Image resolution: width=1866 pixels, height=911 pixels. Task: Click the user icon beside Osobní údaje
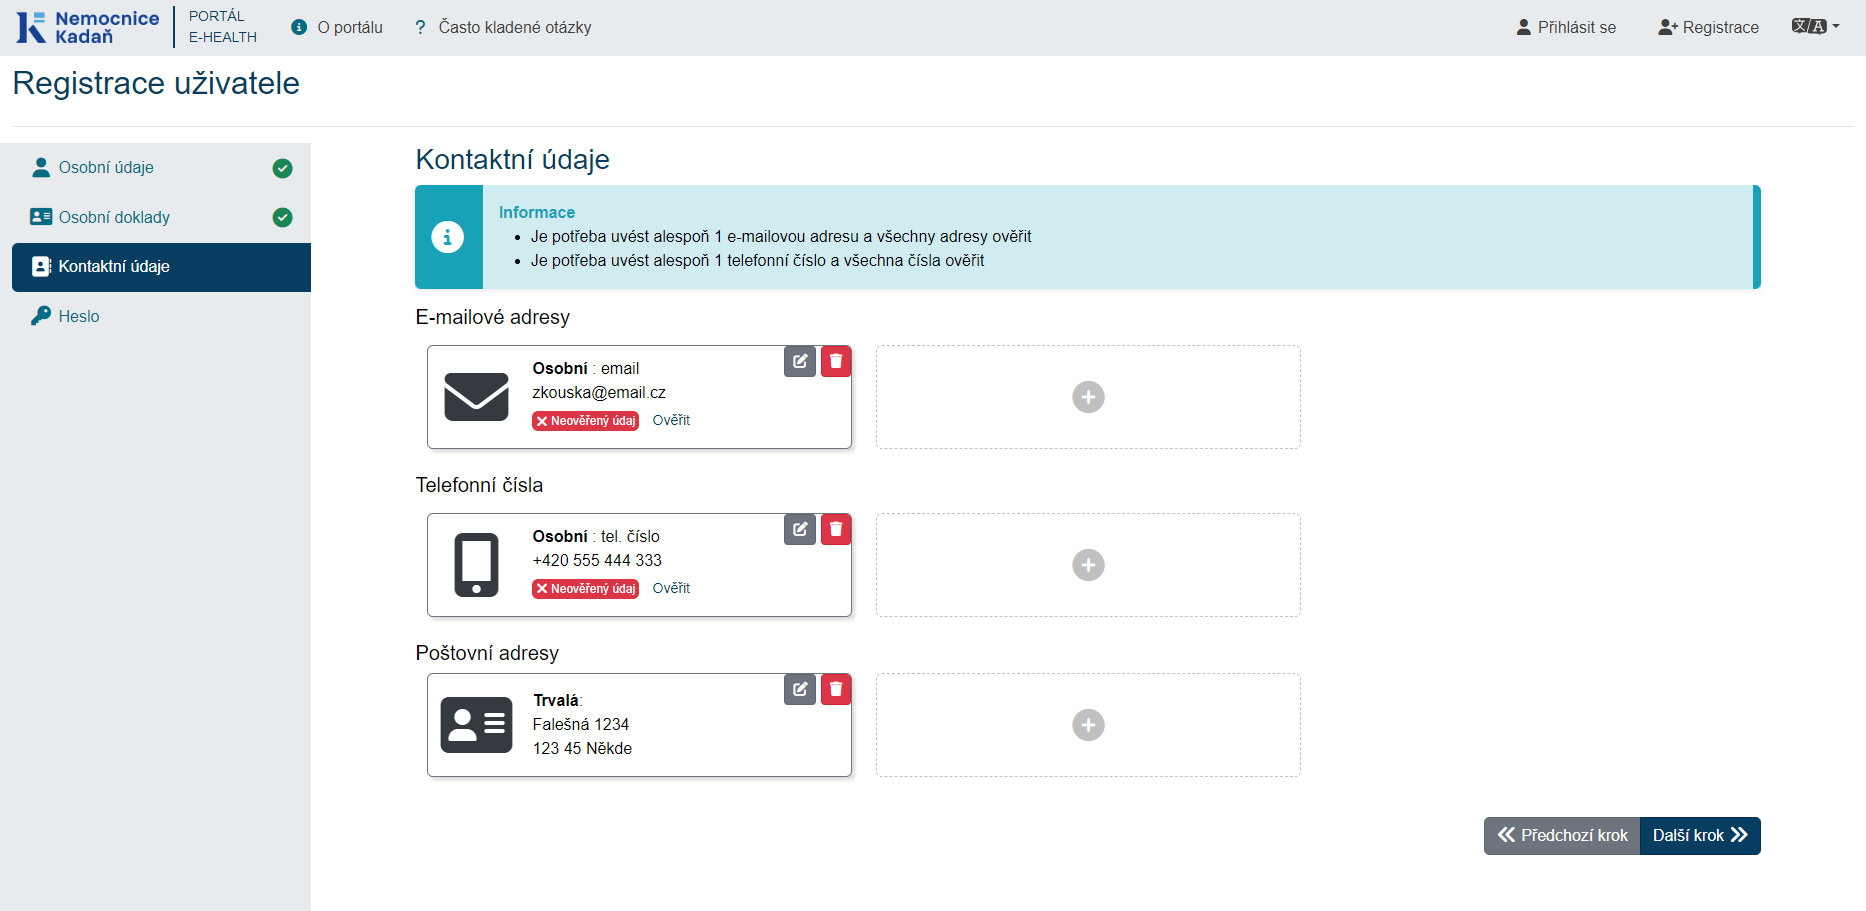pyautogui.click(x=41, y=167)
